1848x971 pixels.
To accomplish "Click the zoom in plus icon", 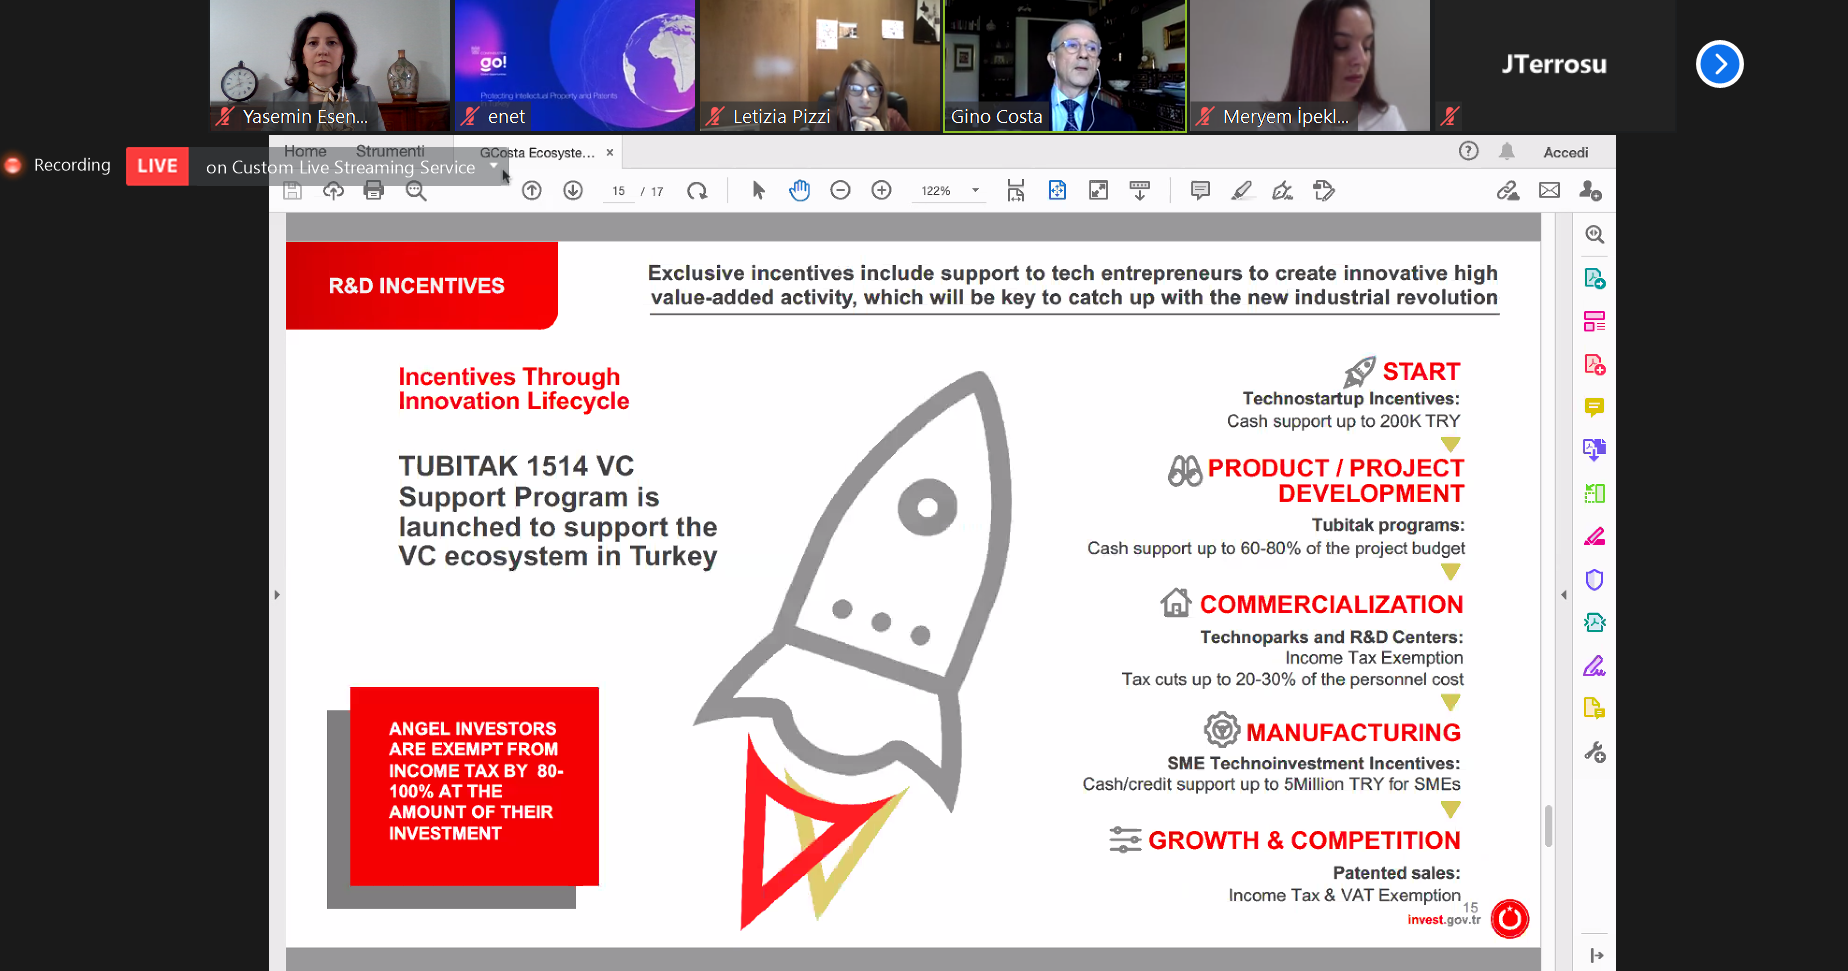I will coord(881,191).
